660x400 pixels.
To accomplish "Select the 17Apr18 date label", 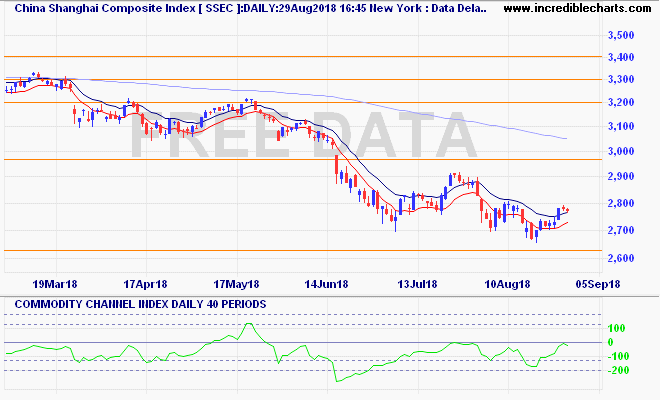I will (146, 283).
